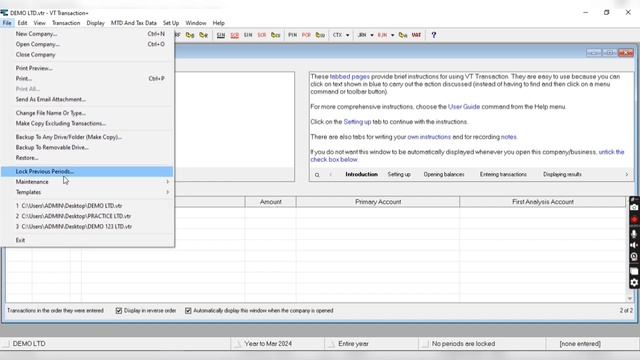
Task: Open the dropdown arrow next to RJN
Action: [392, 35]
